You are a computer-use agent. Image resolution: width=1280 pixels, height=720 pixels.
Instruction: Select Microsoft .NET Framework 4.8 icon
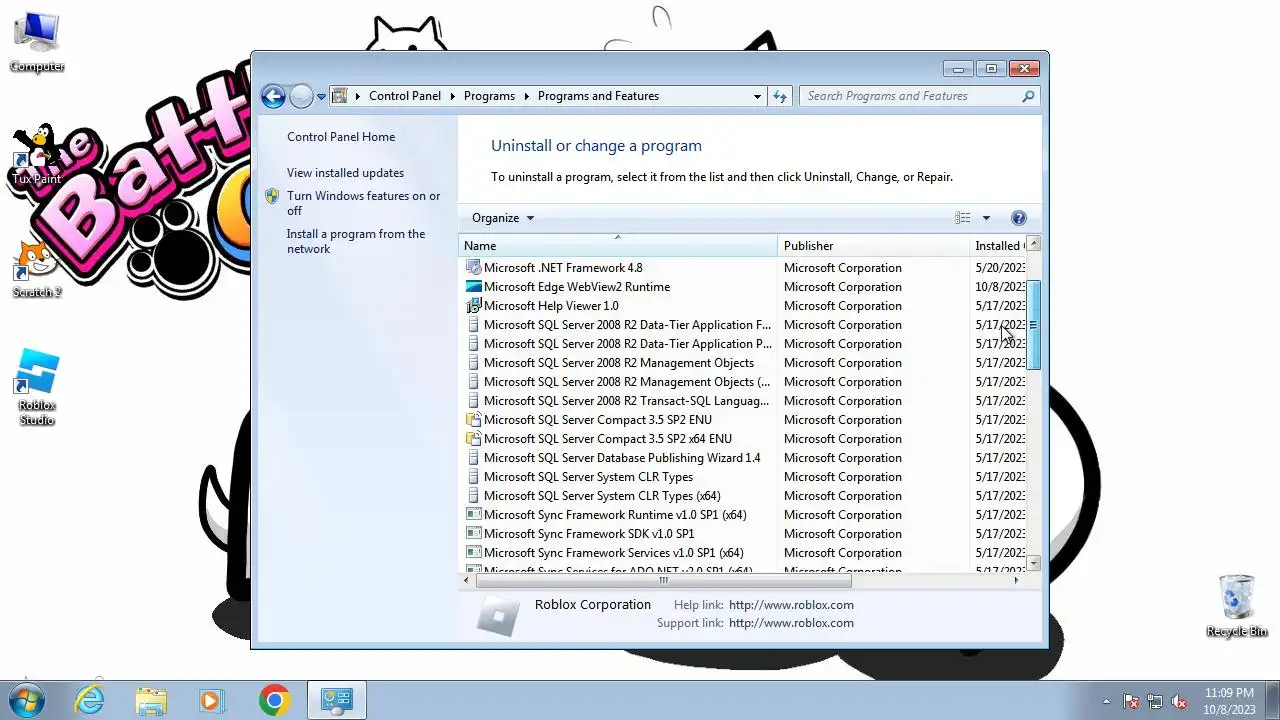[x=474, y=268]
